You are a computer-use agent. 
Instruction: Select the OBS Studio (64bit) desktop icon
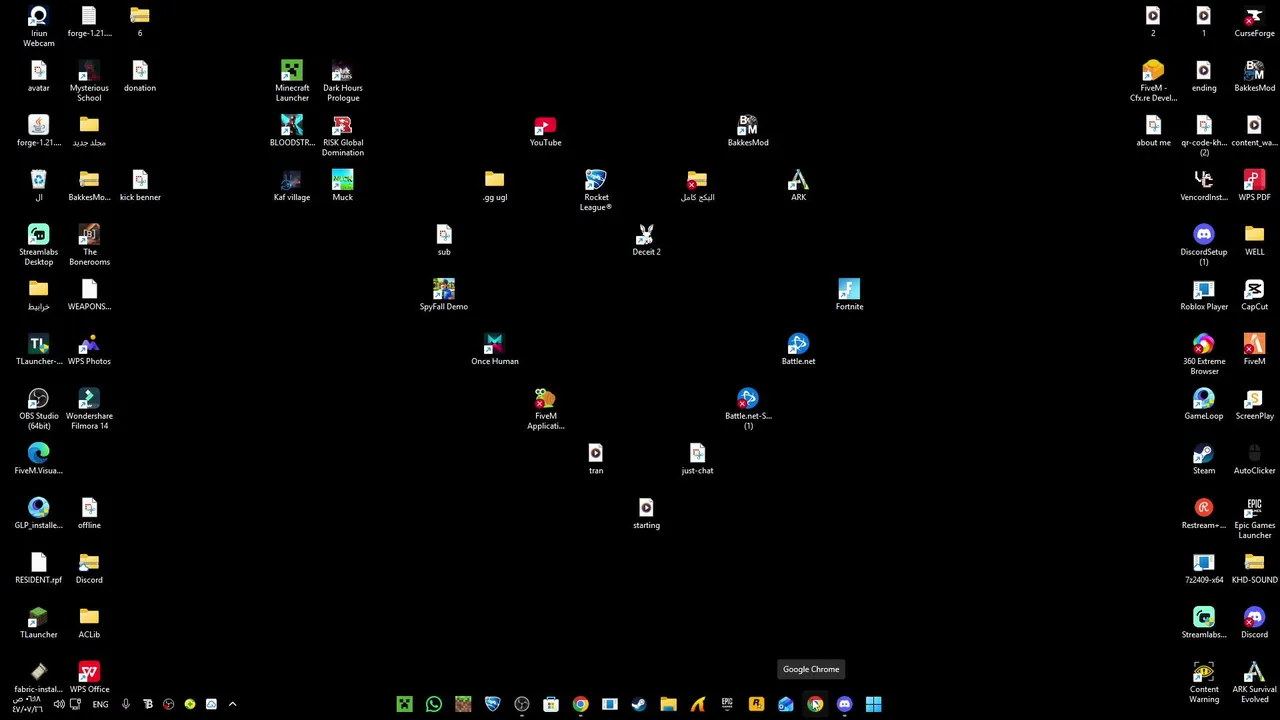(38, 410)
